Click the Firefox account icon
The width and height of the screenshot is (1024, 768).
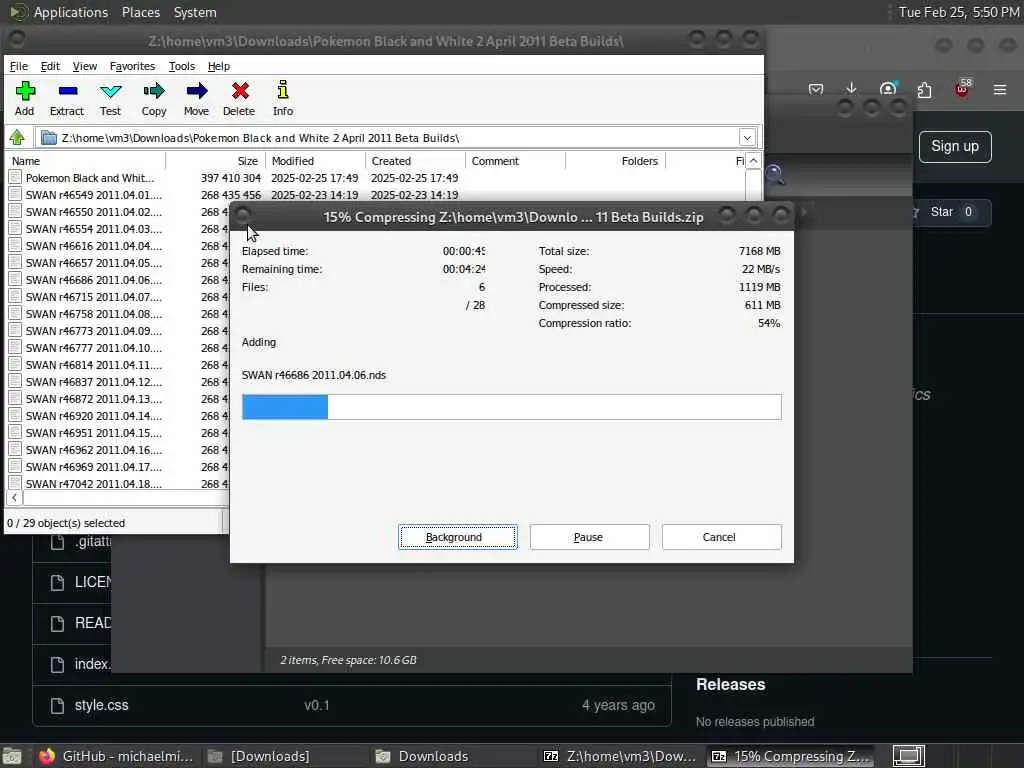pyautogui.click(x=888, y=89)
